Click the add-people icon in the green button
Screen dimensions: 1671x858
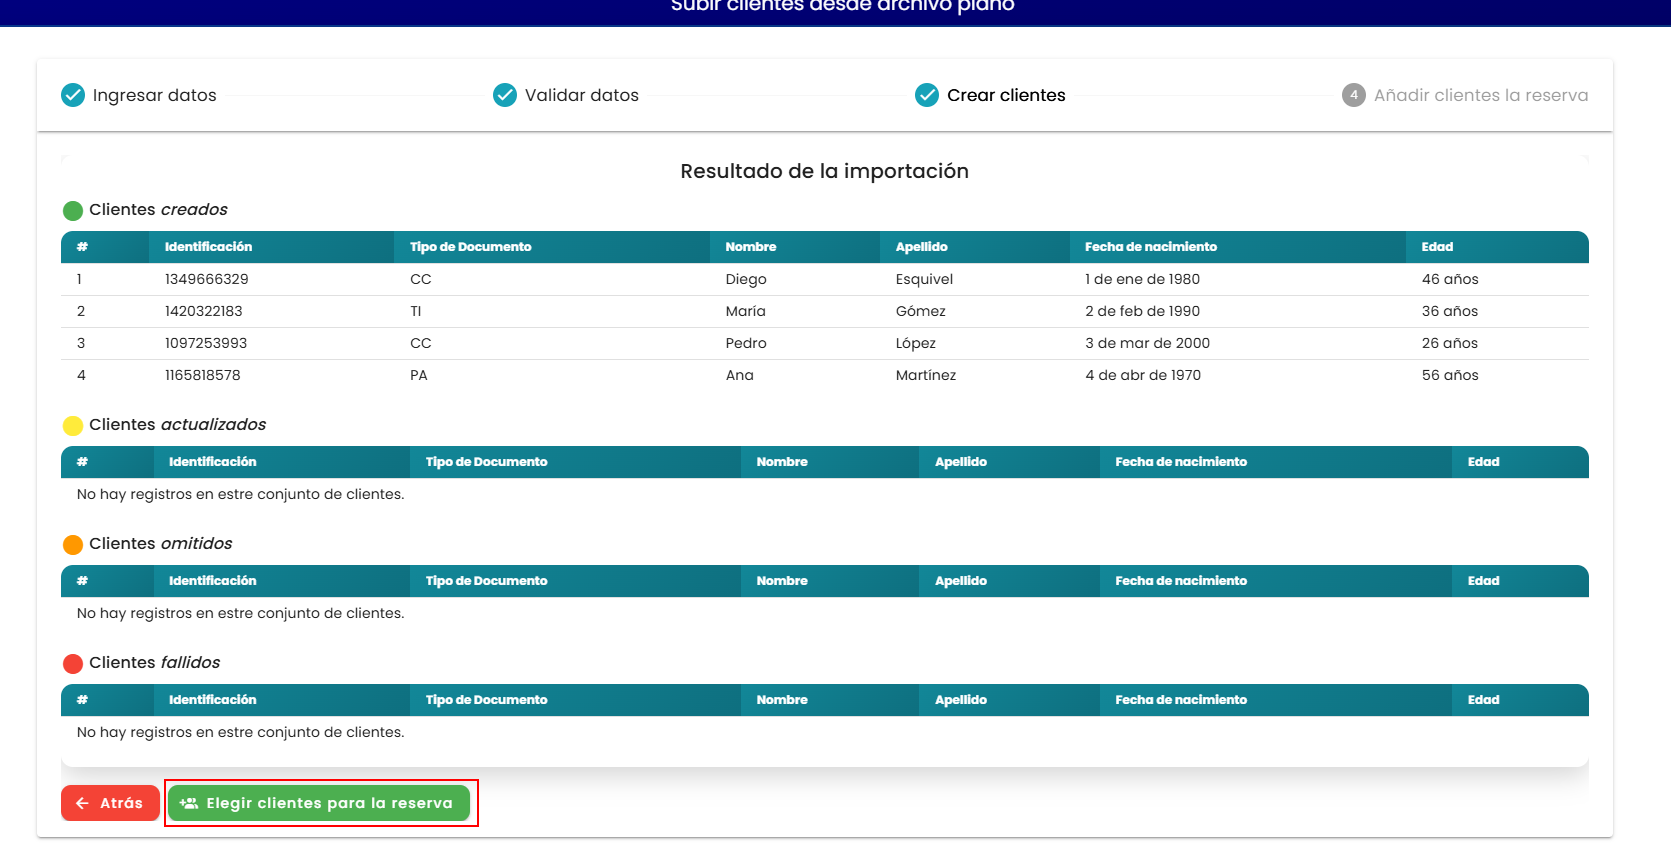[188, 803]
